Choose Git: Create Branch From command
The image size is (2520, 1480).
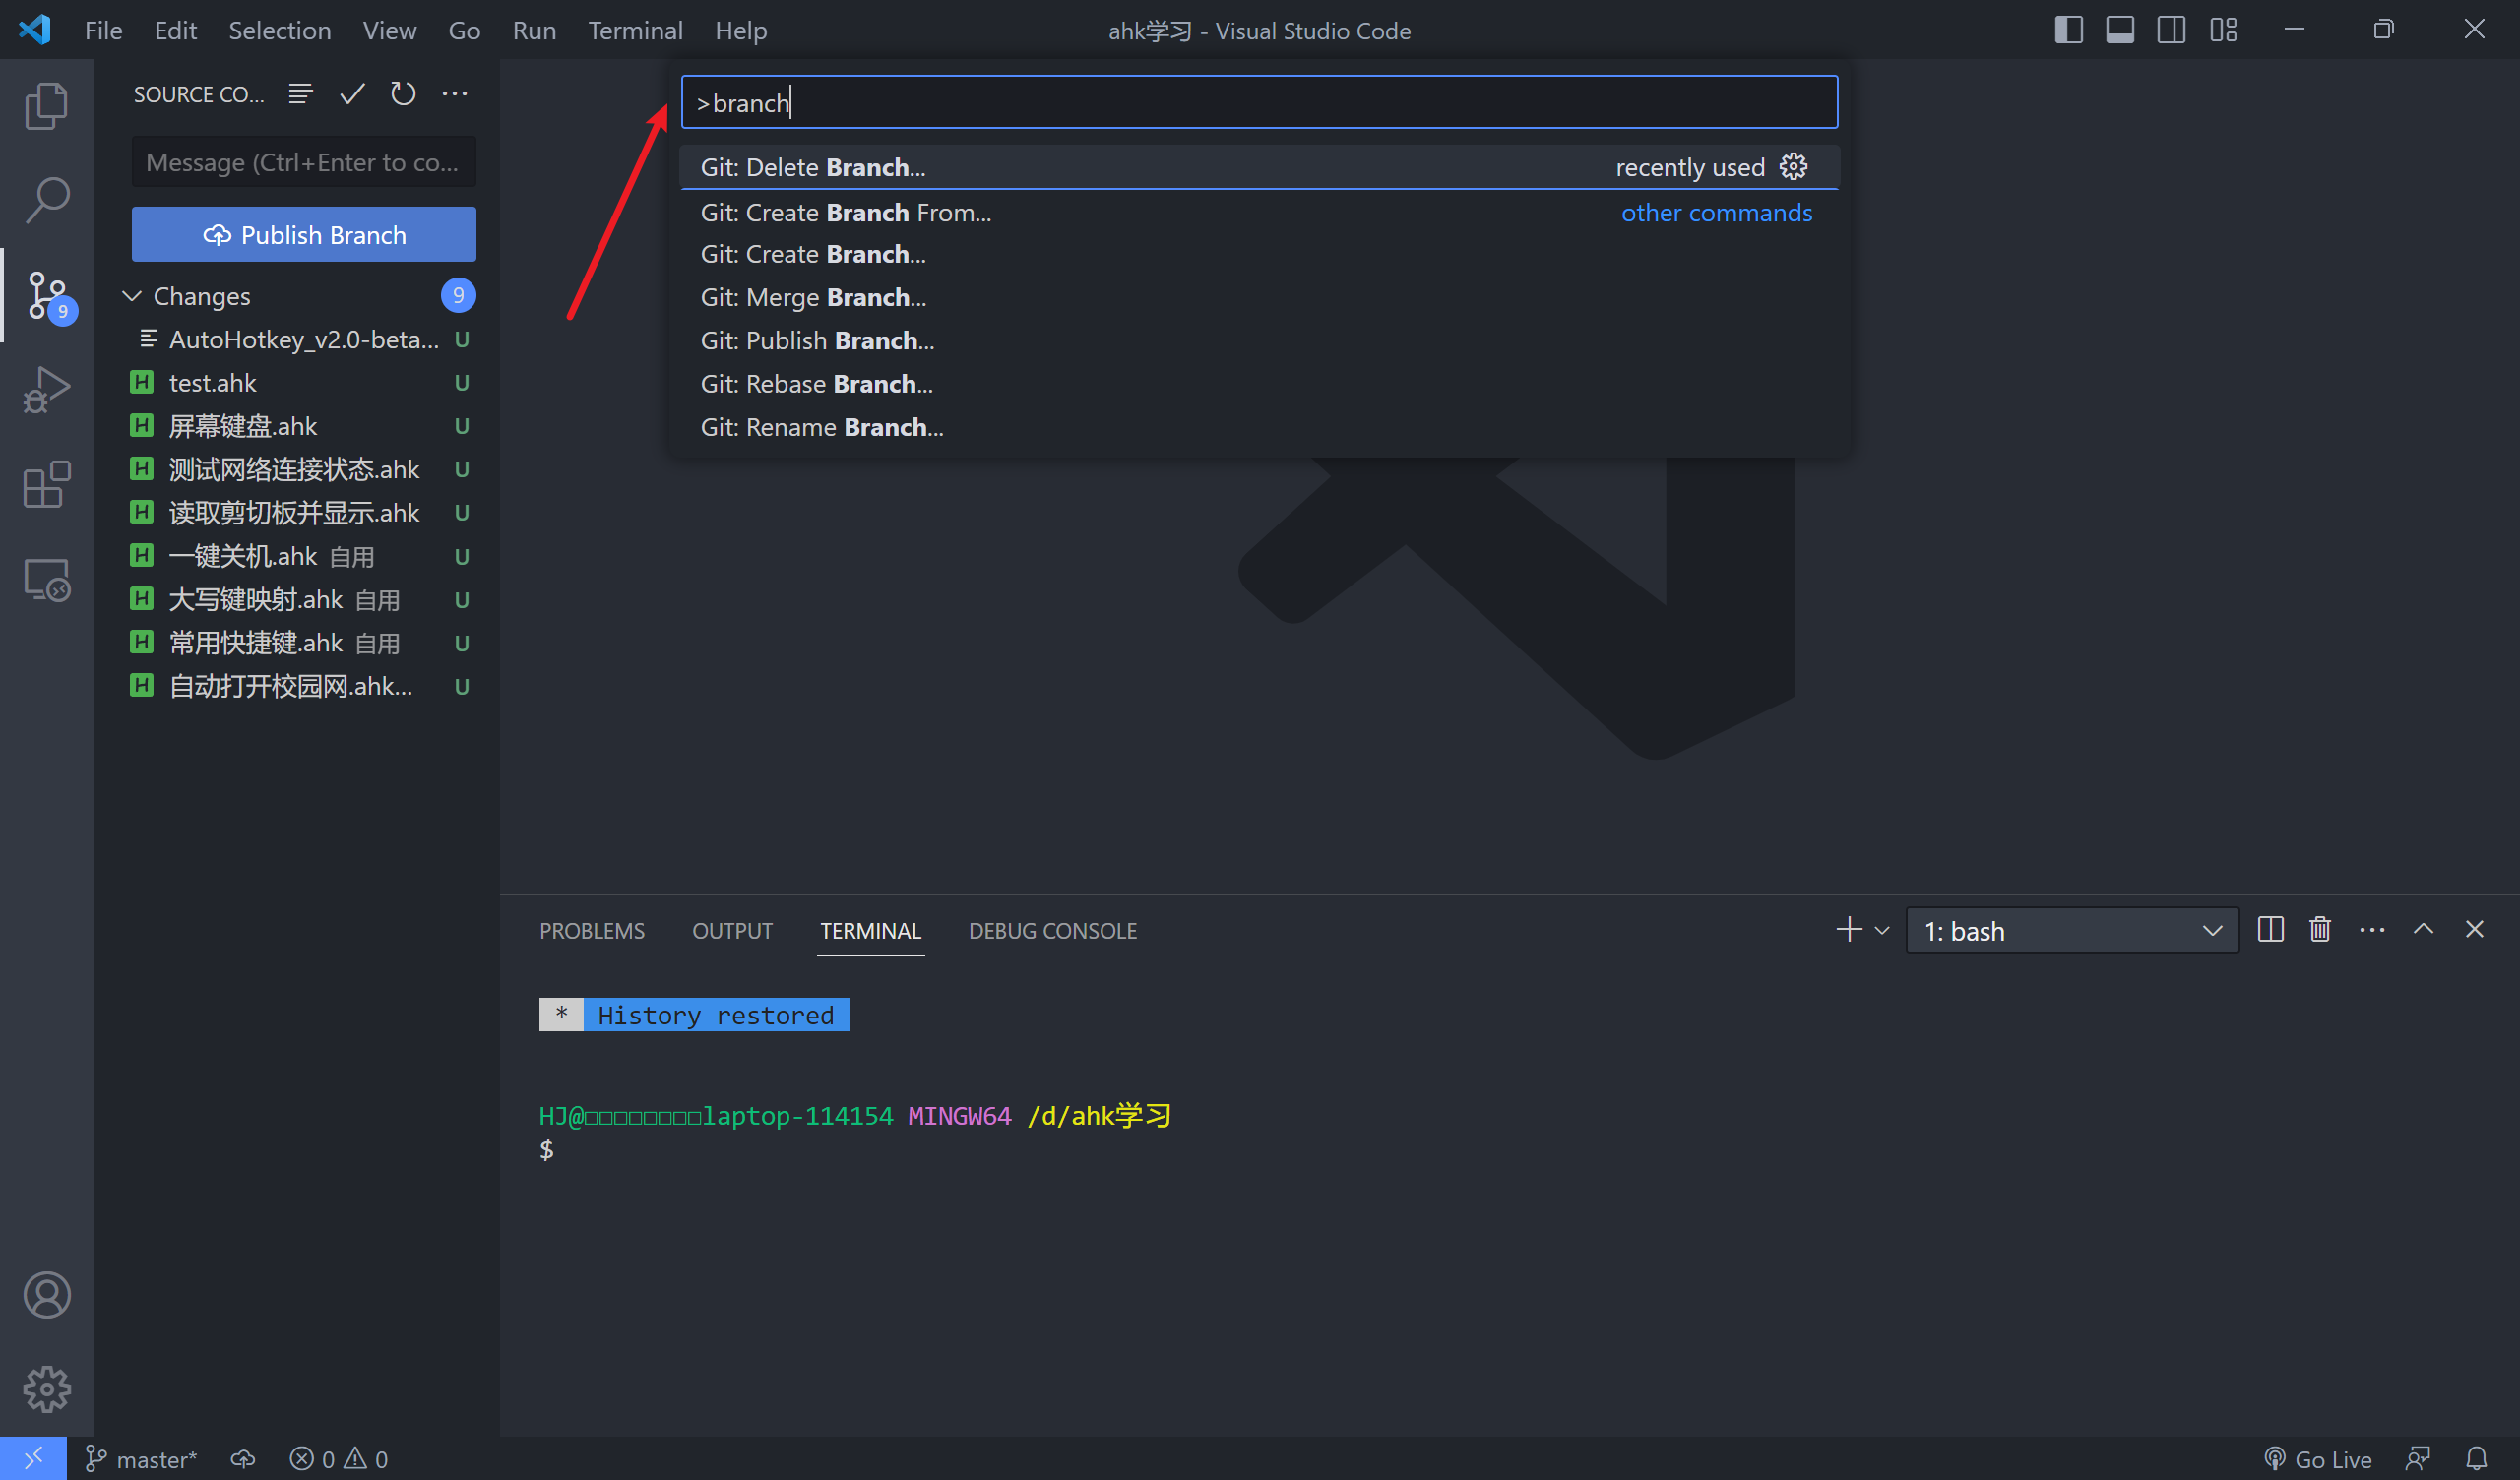point(1259,212)
